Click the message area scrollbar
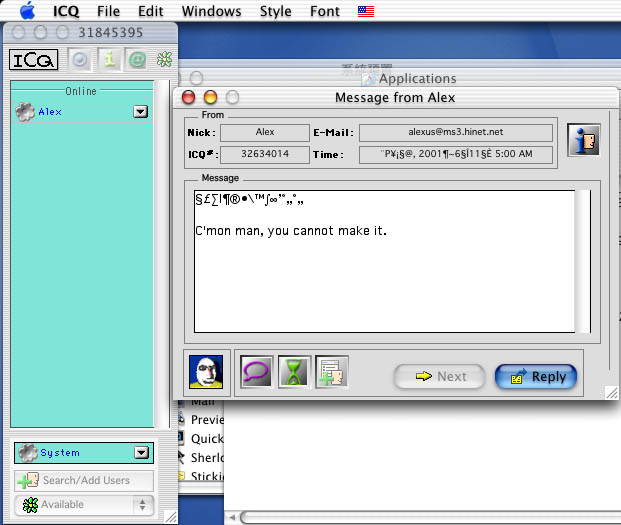621x525 pixels. 583,261
